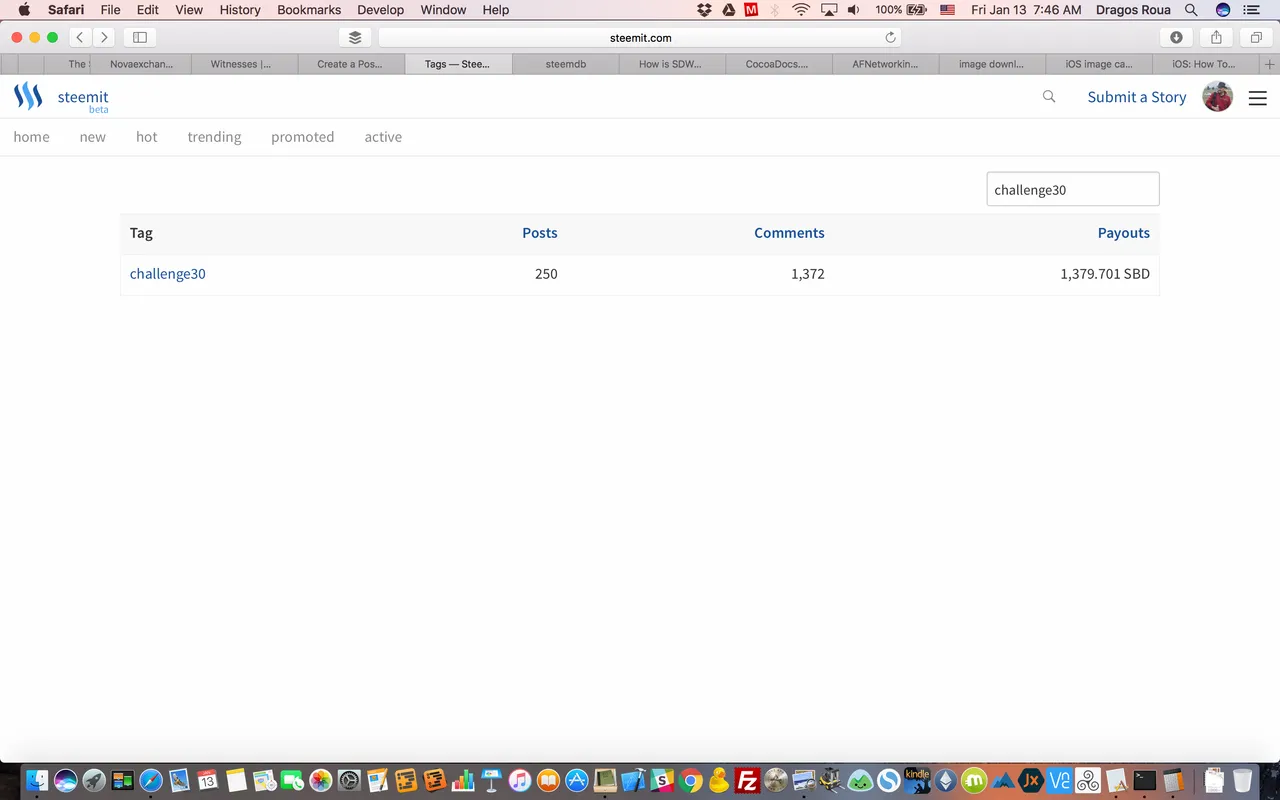1280x800 pixels.
Task: Toggle the Safari sidebar button
Action: 140,37
